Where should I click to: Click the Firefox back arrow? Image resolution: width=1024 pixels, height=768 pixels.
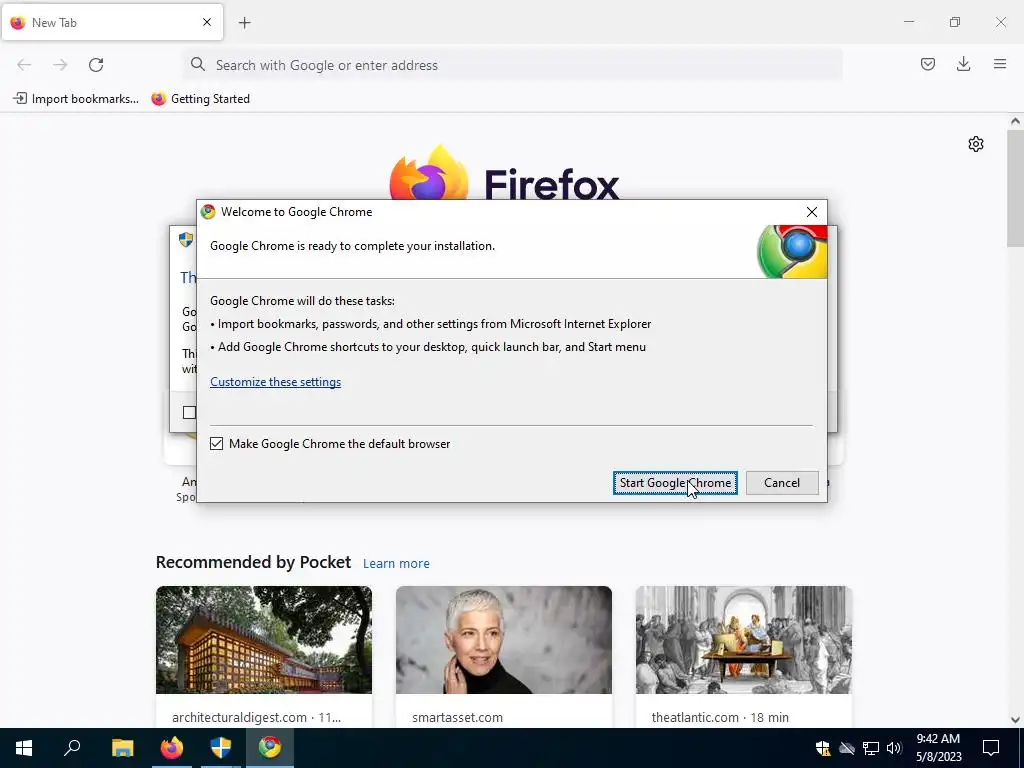point(24,65)
